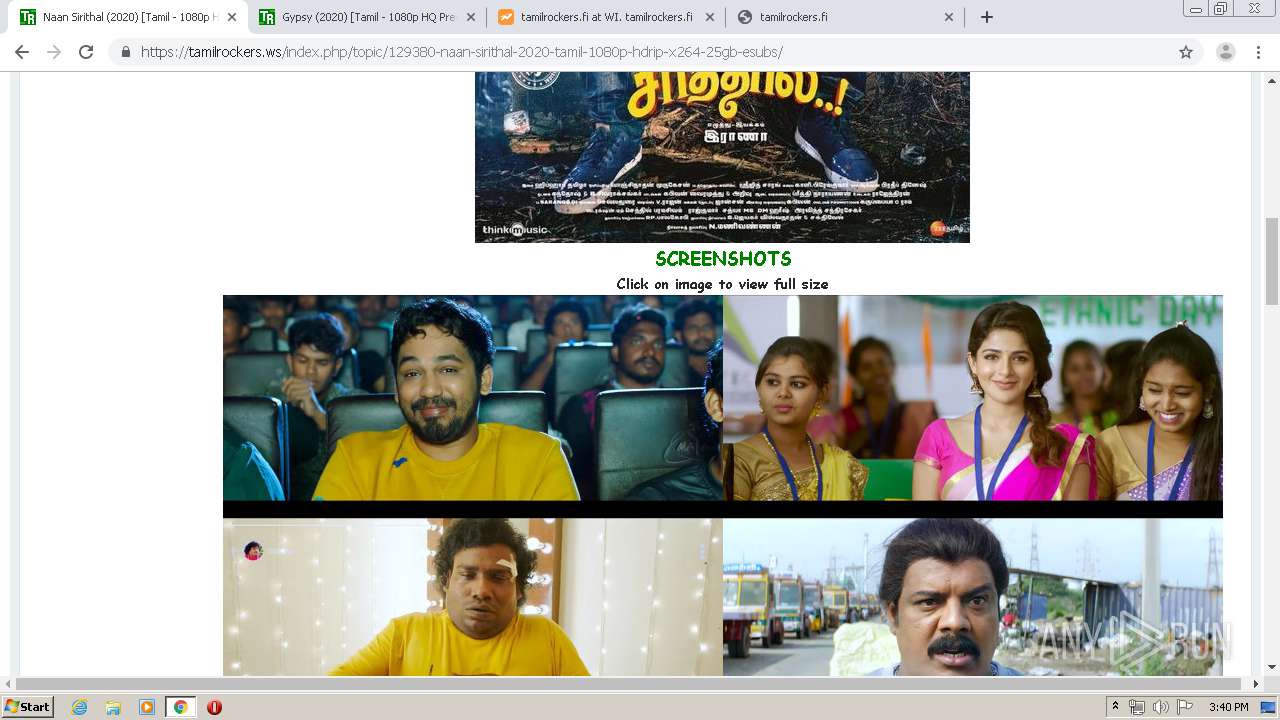
Task: Click the horizontal scrollbar thumb
Action: click(x=629, y=684)
